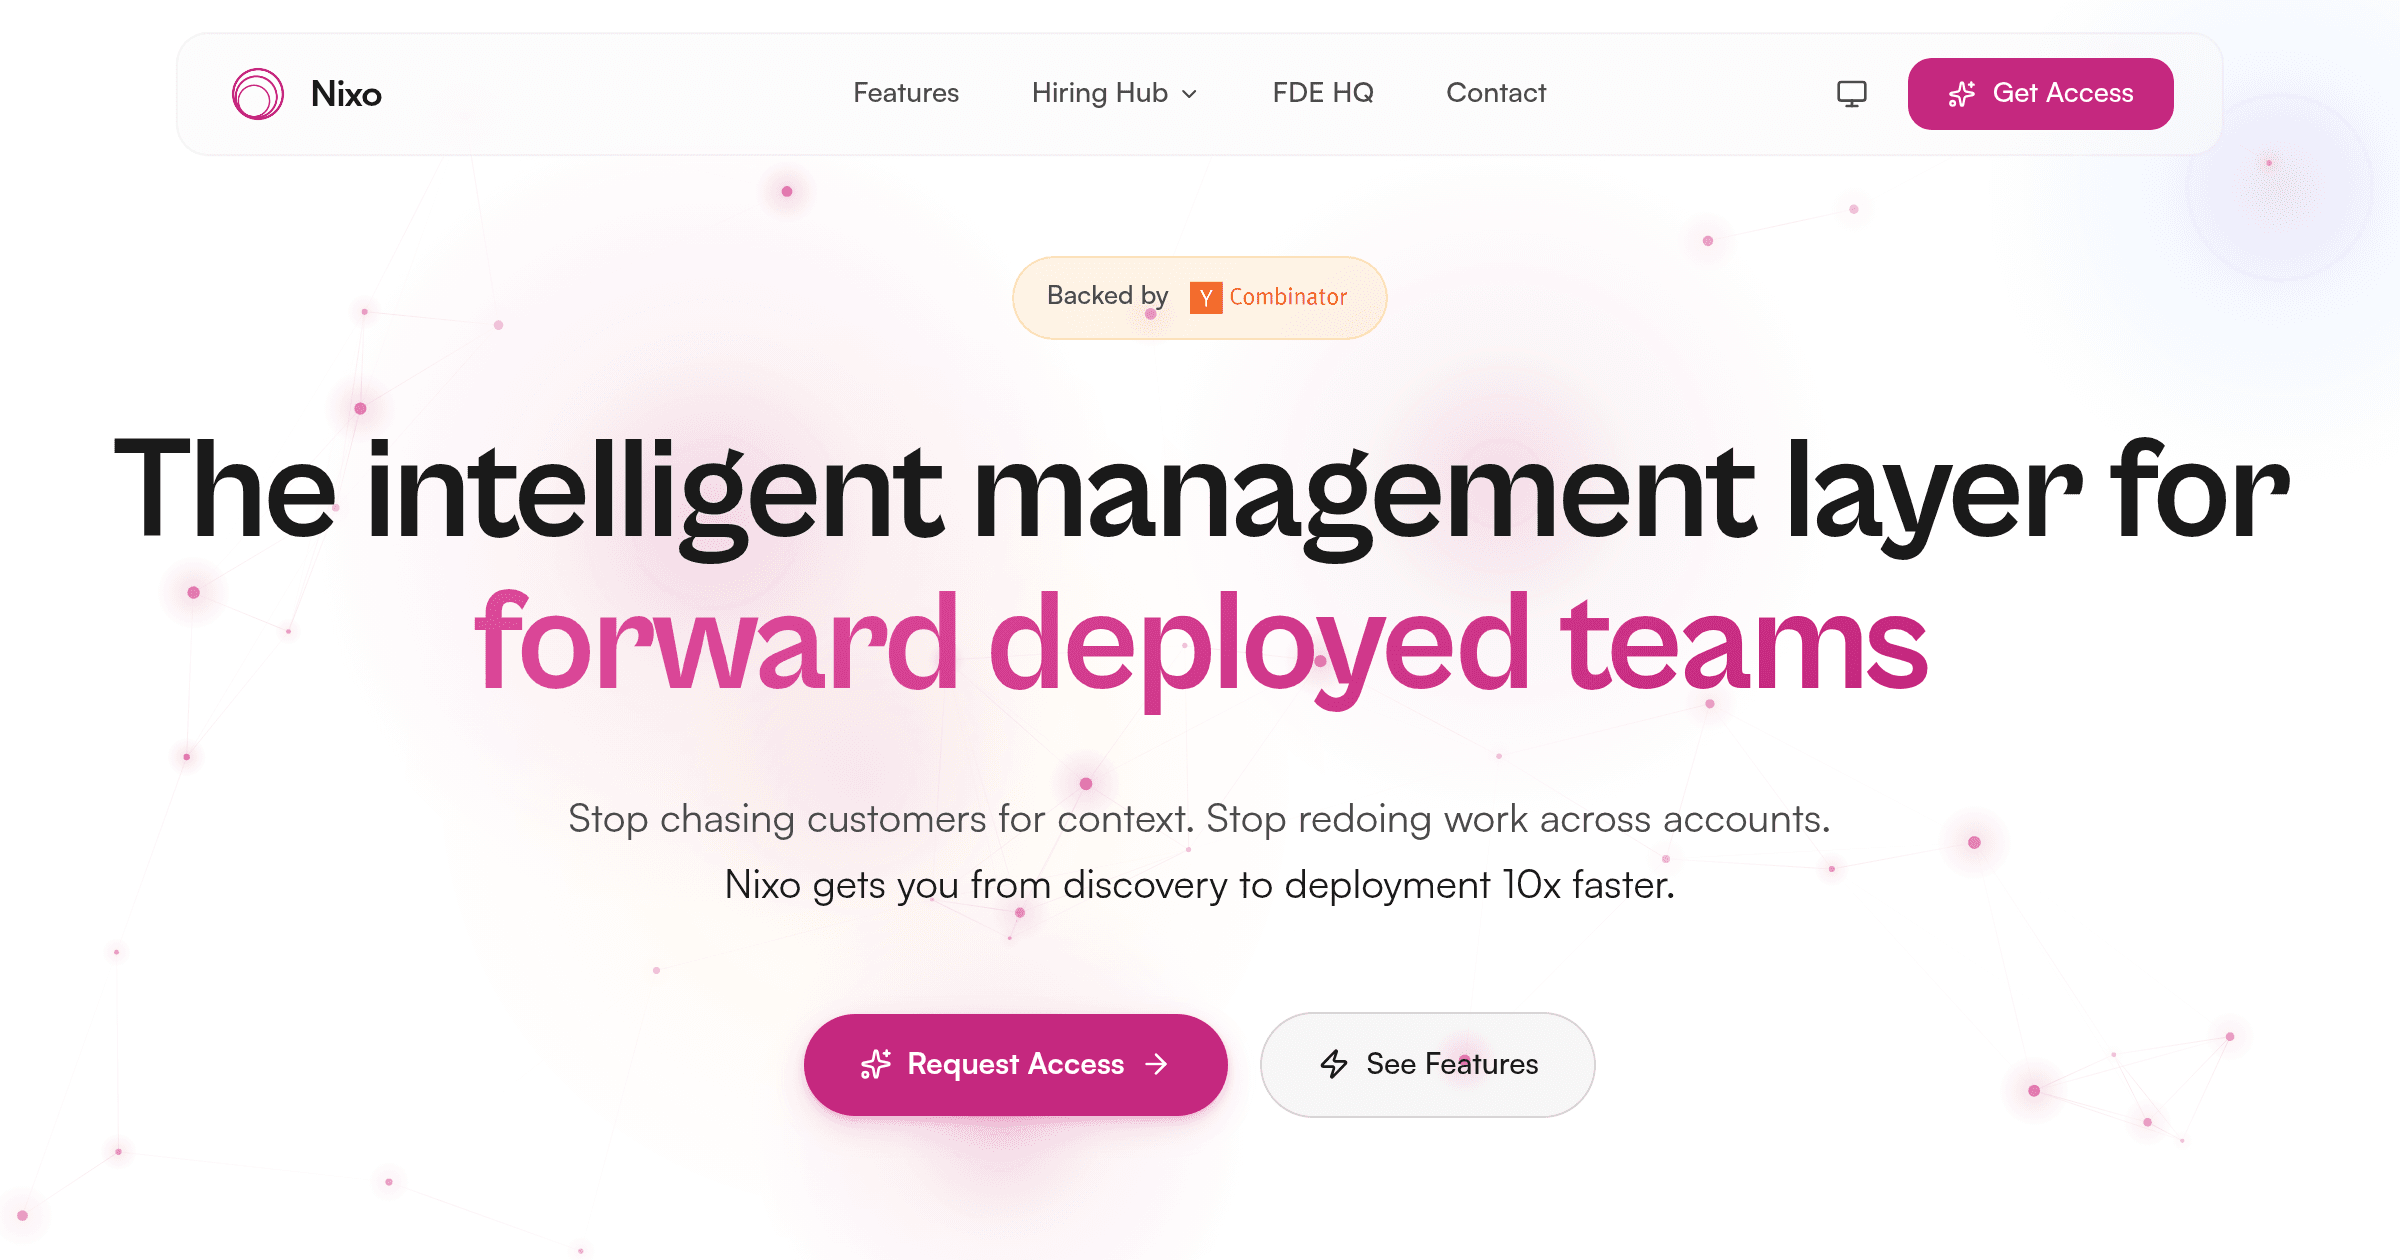2400x1260 pixels.
Task: Click the Nixo brand name
Action: click(x=346, y=94)
